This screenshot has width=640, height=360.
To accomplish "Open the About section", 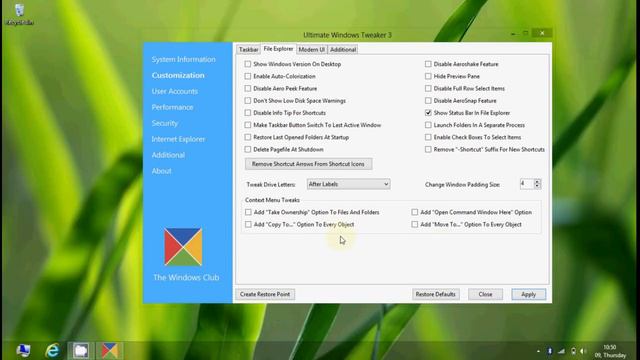I will [x=162, y=171].
